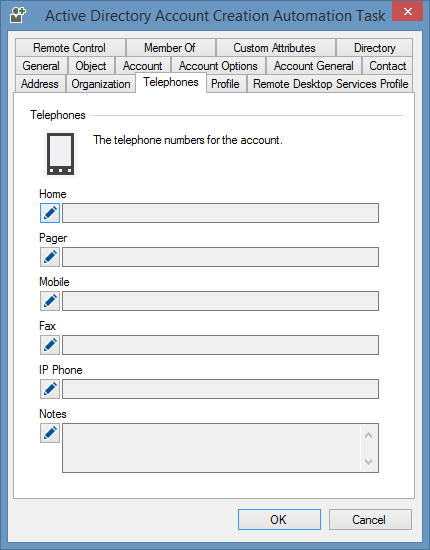This screenshot has height=550, width=430.
Task: Switch to the Remote Control tab
Action: [70, 48]
